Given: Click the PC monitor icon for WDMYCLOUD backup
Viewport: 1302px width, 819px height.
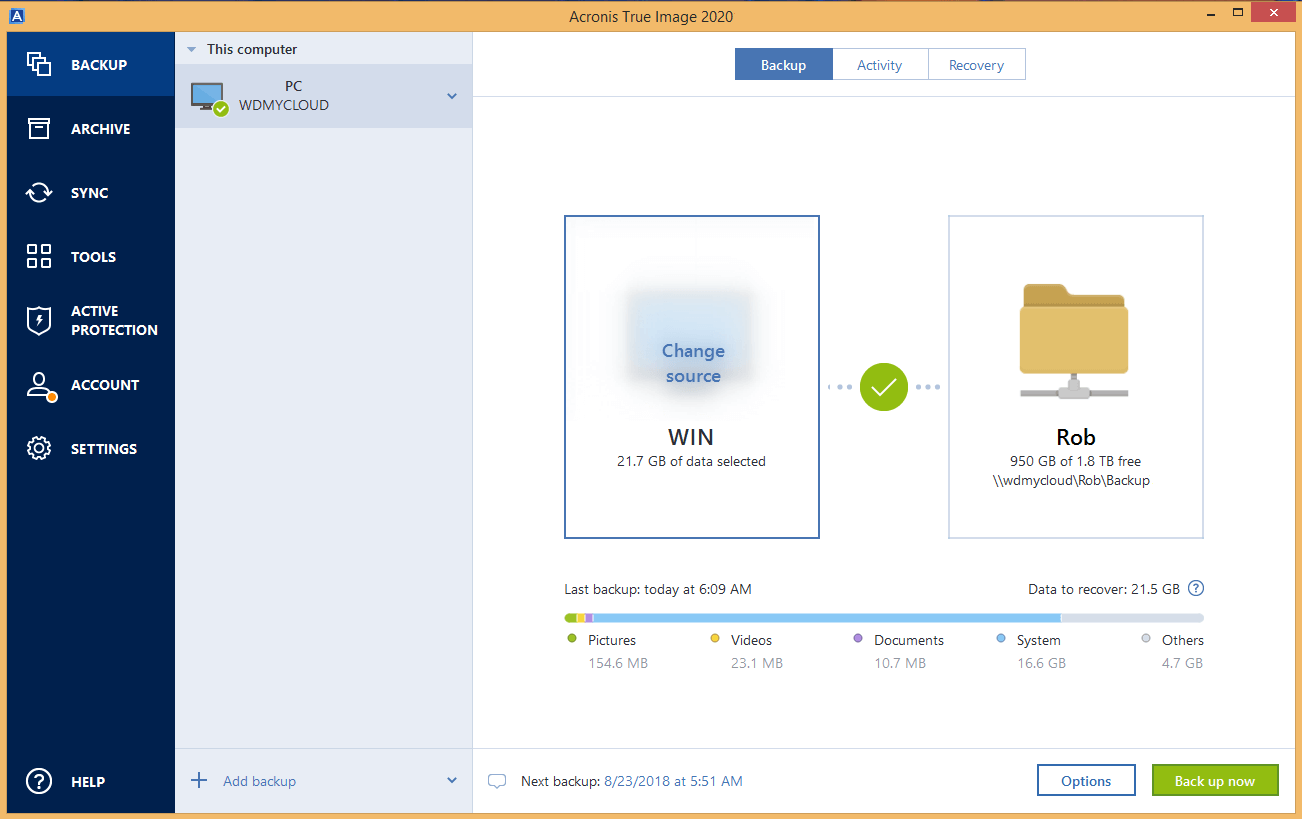Looking at the screenshot, I should coord(209,97).
